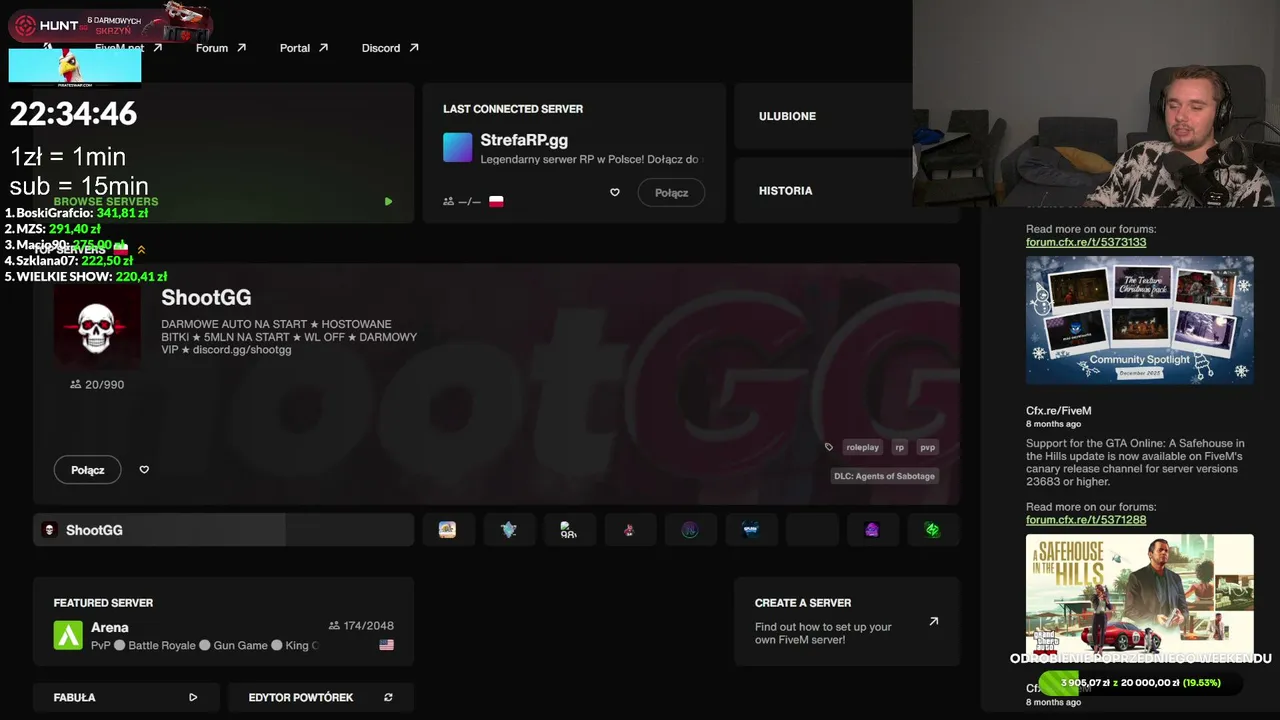Select the rp tag
This screenshot has height=720, width=1280.
[x=900, y=447]
